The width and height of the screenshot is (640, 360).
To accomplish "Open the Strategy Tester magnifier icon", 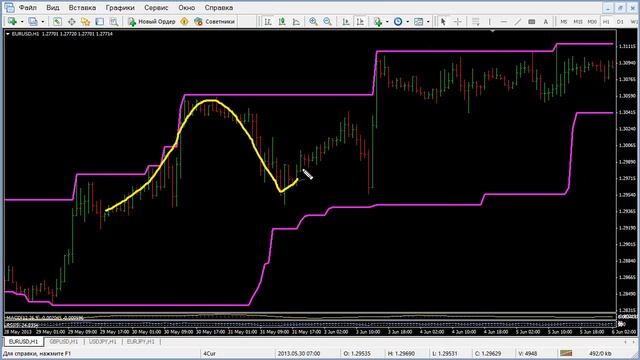I will (114, 22).
